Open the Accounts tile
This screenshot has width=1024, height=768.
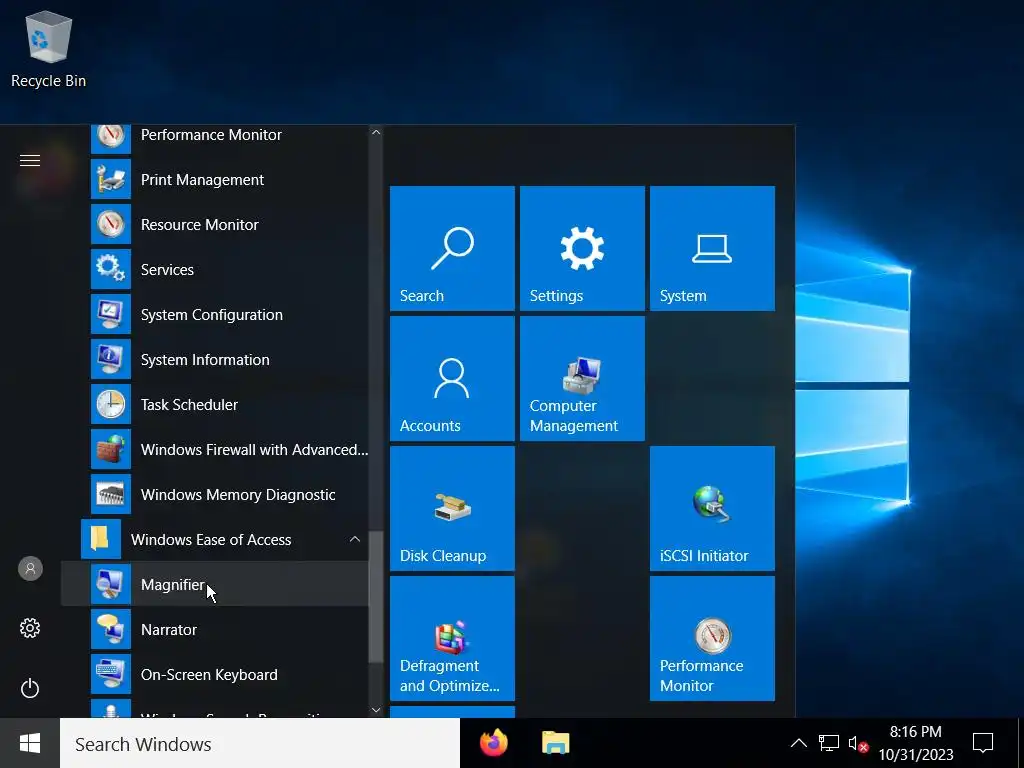coord(452,378)
